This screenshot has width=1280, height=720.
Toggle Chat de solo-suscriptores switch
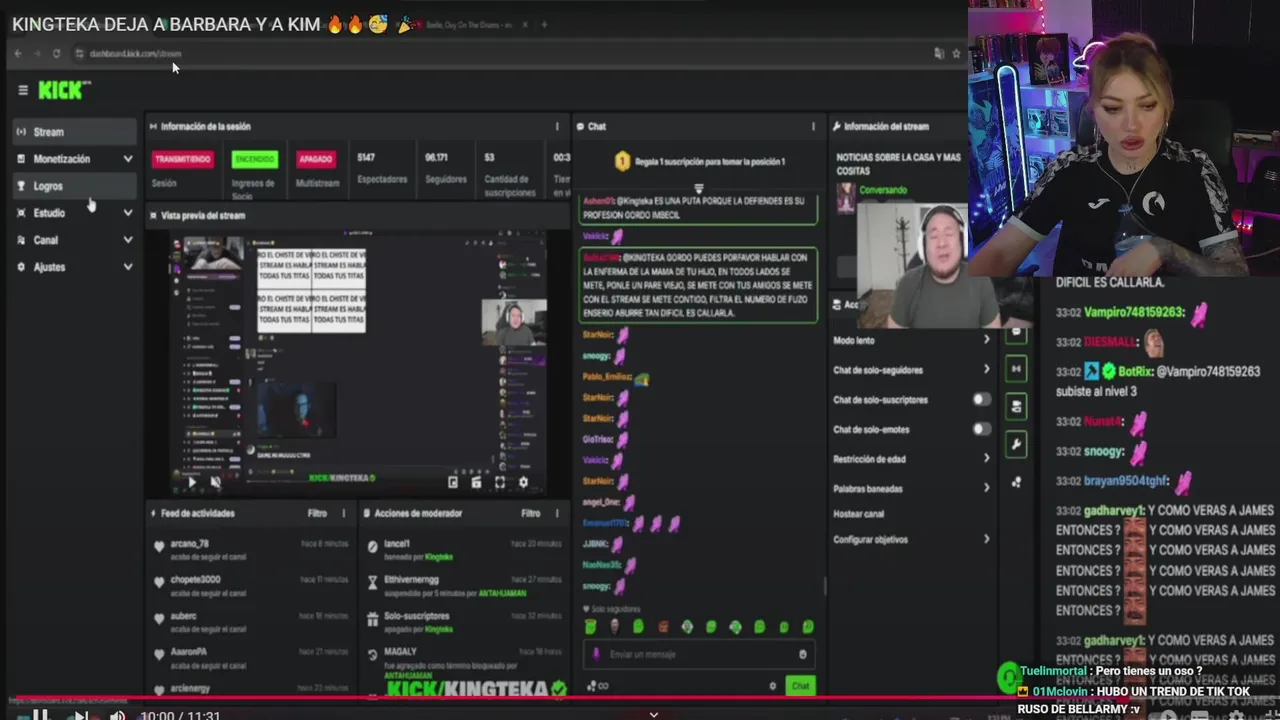982,399
